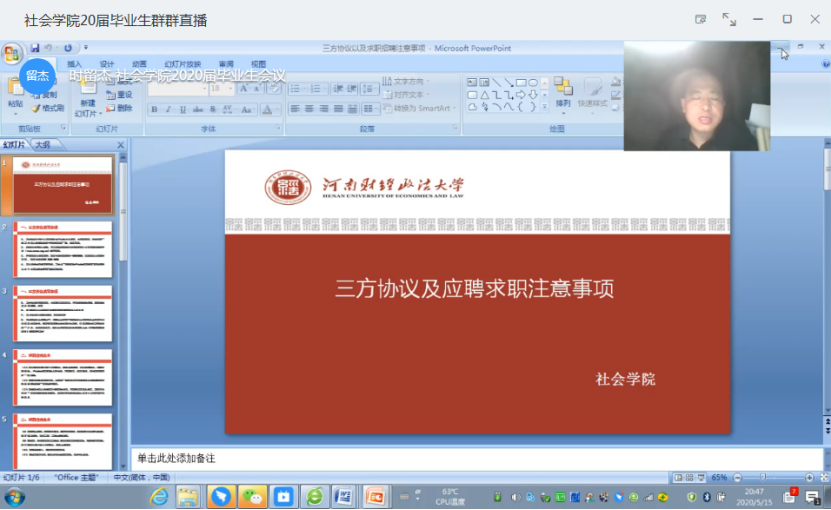Click 重设 Reset slide button
Image resolution: width=831 pixels, height=510 pixels.
pyautogui.click(x=119, y=95)
